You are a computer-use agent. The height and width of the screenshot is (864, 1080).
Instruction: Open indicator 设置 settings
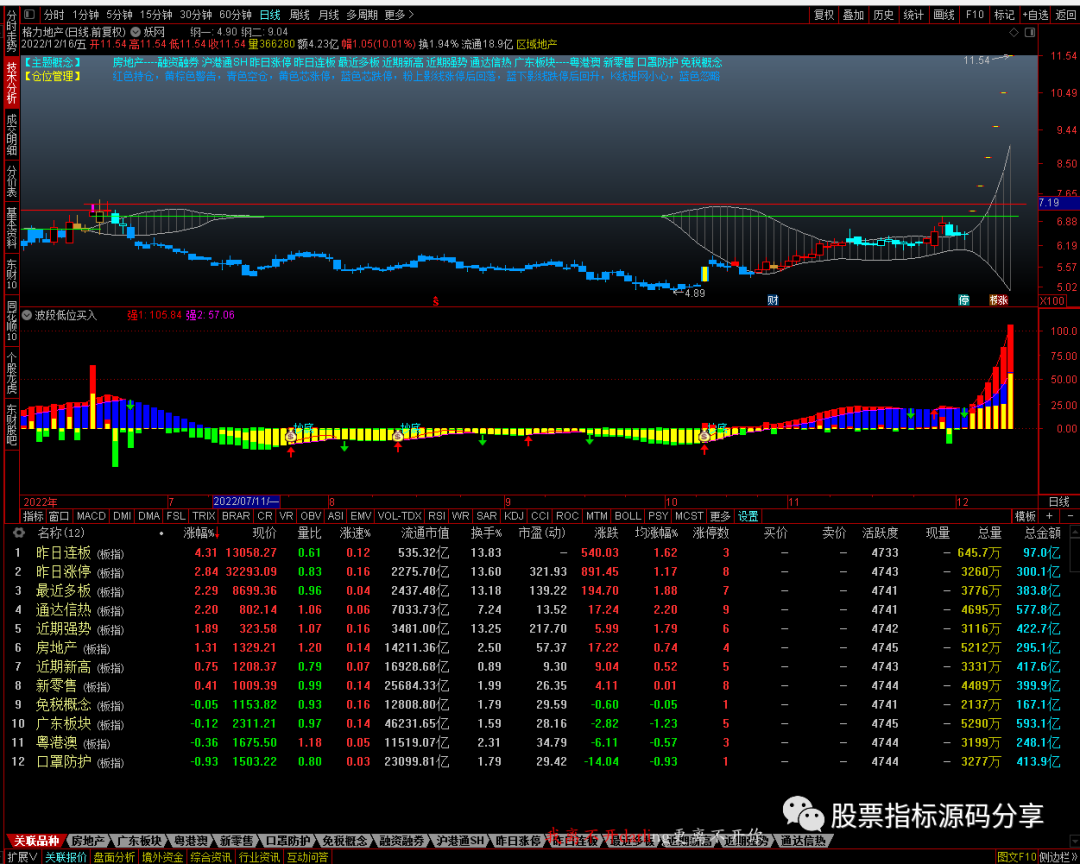click(748, 516)
